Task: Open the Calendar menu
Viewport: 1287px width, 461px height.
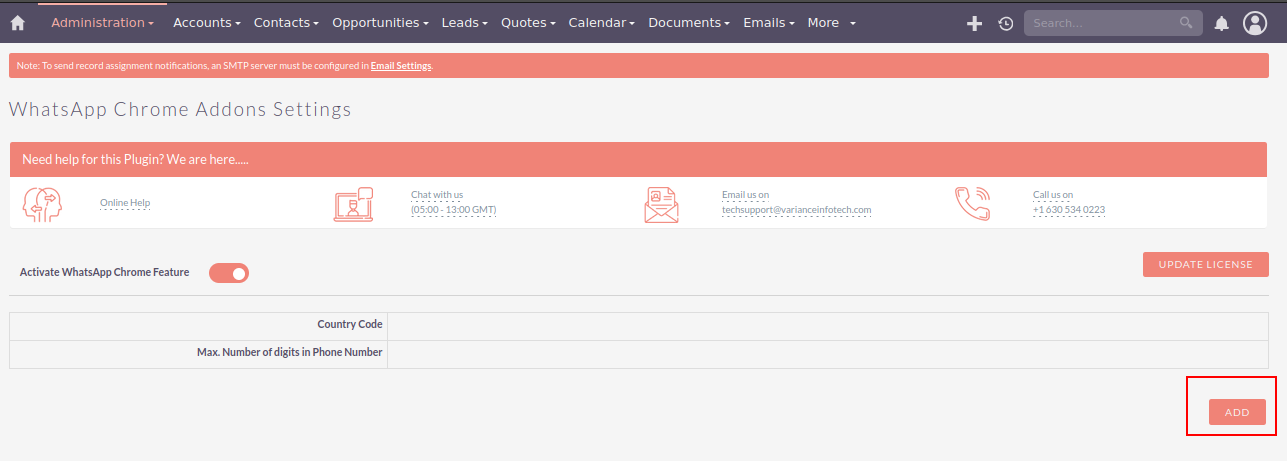Action: [601, 22]
